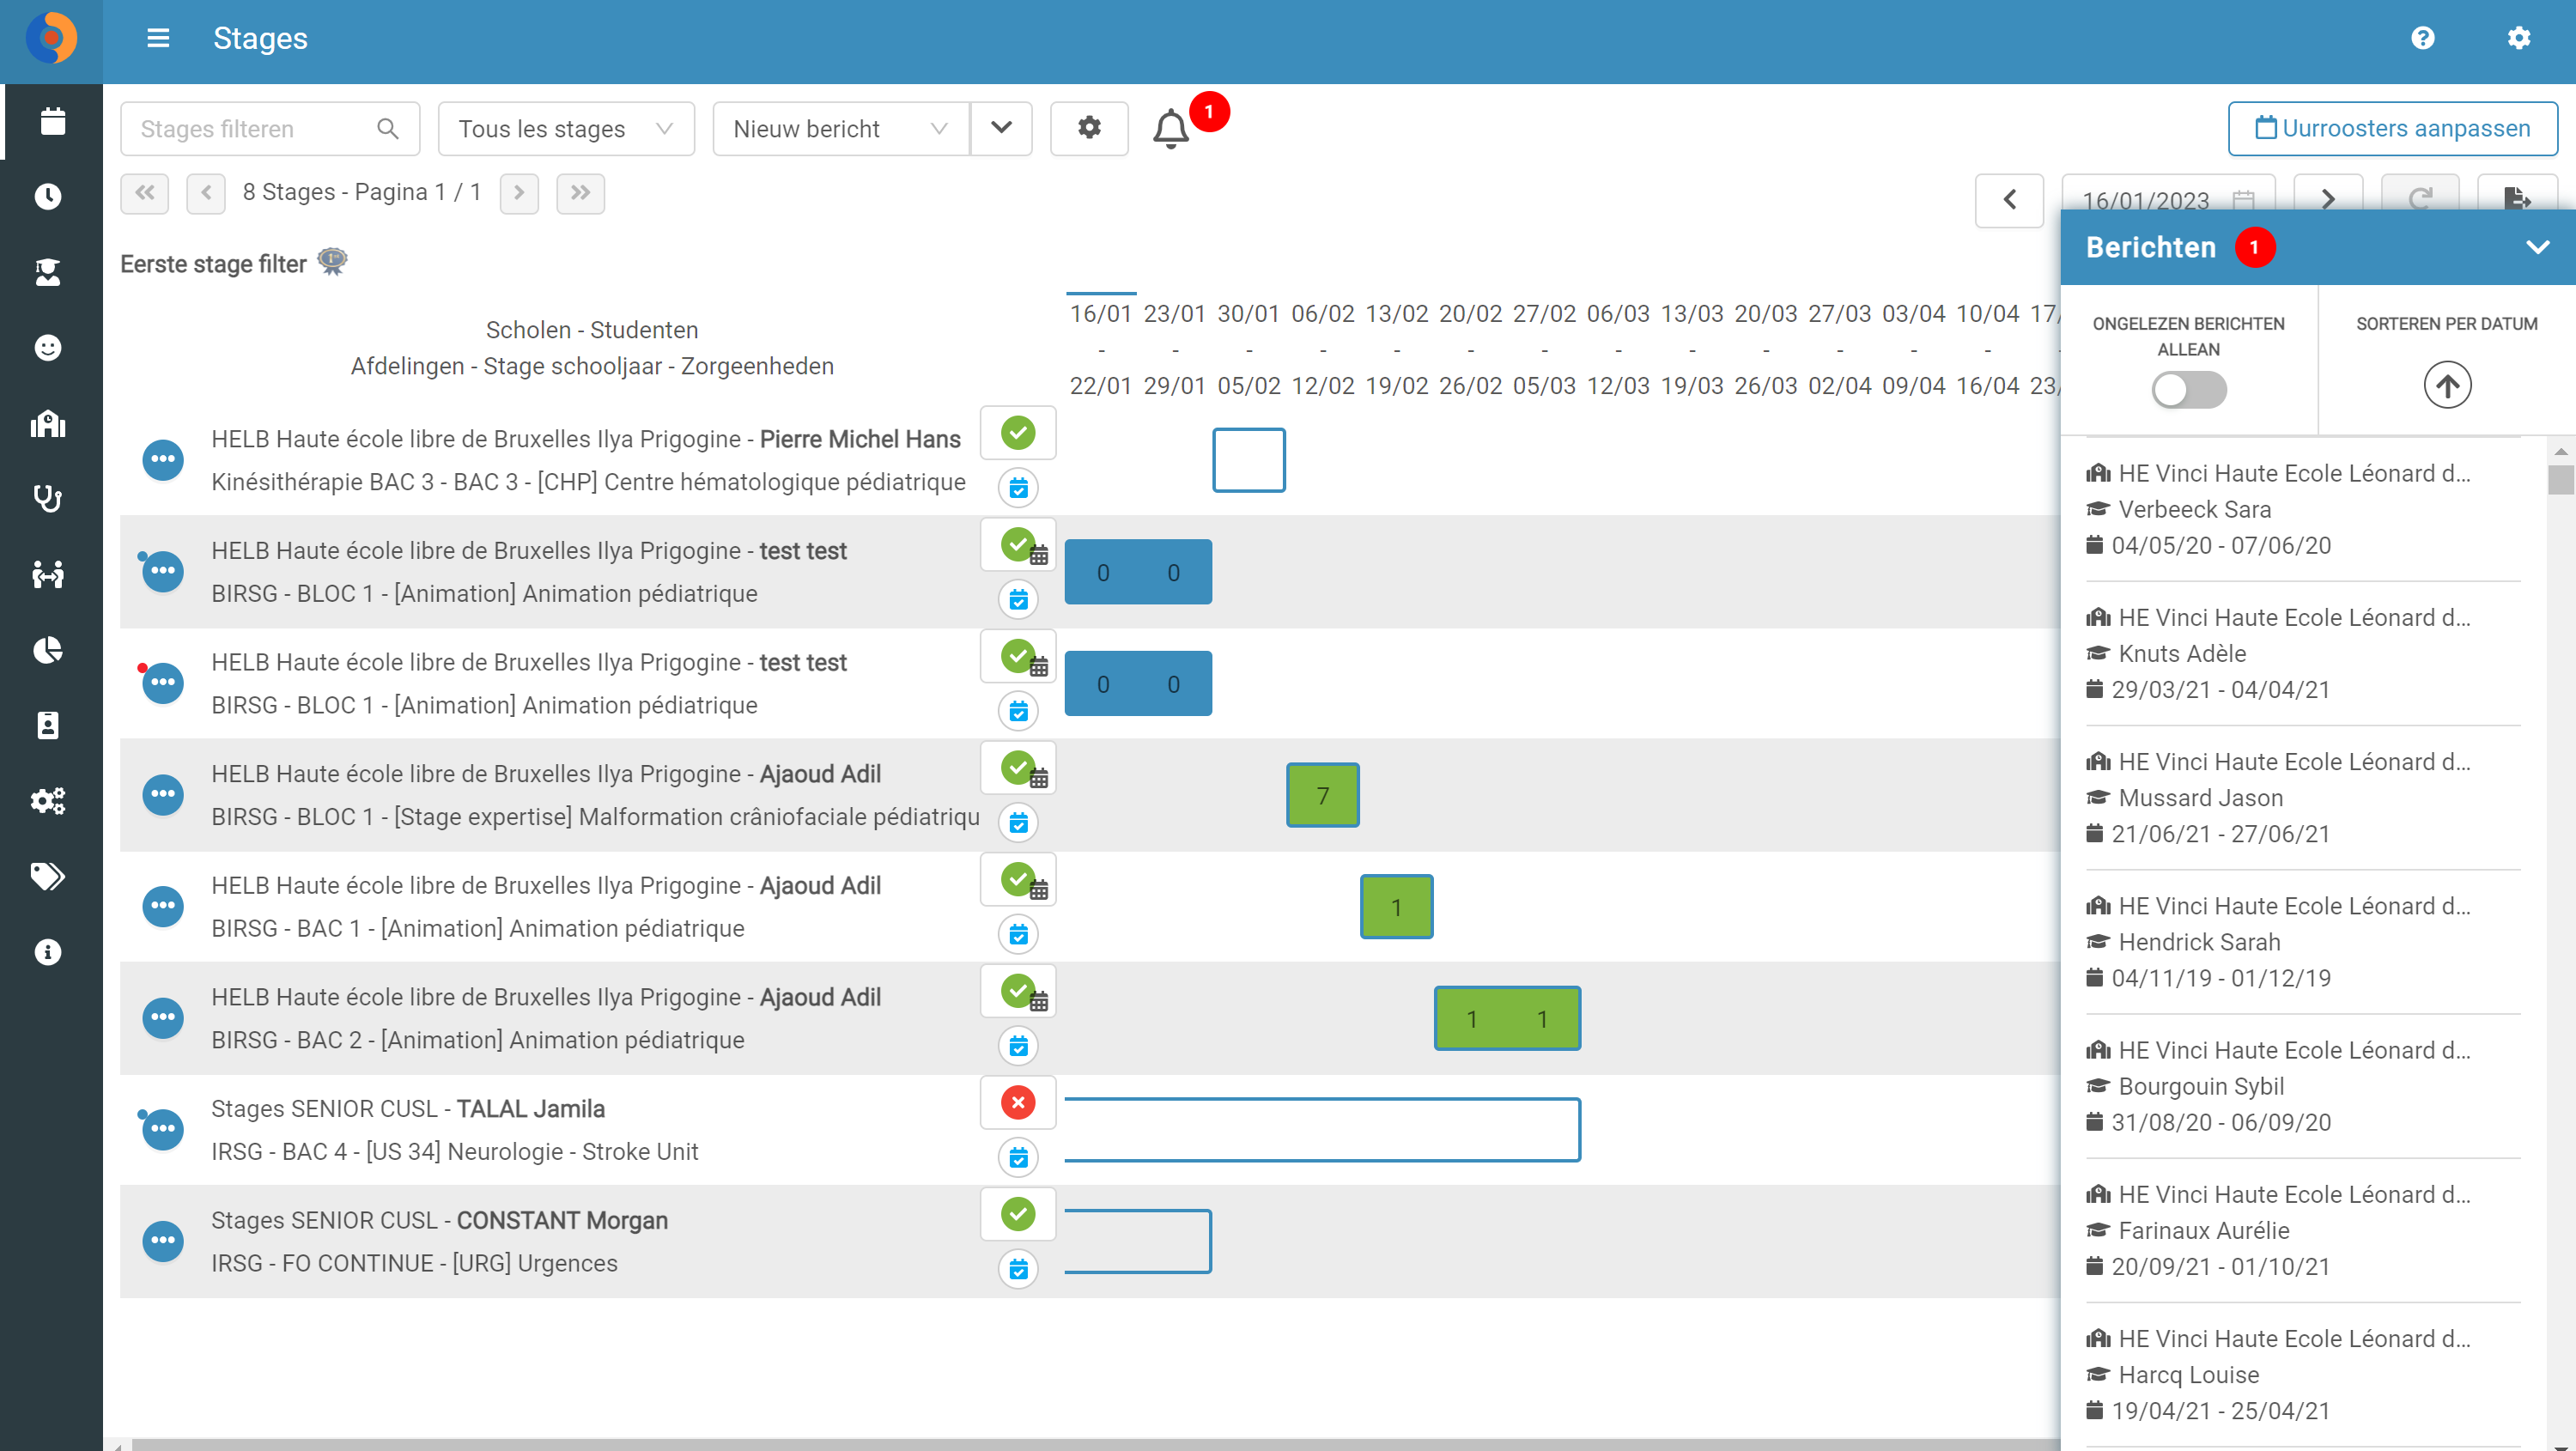Click the award badge next to Eerste stage filter

point(332,262)
